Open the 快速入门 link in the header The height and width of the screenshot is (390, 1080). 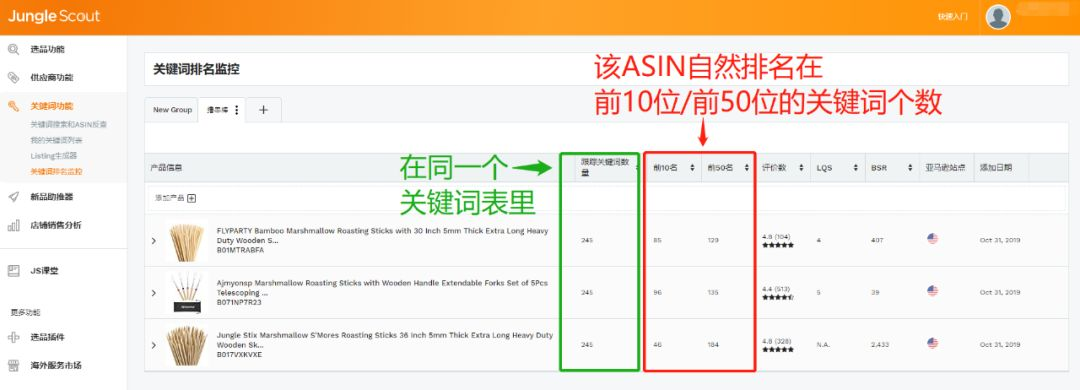click(953, 17)
